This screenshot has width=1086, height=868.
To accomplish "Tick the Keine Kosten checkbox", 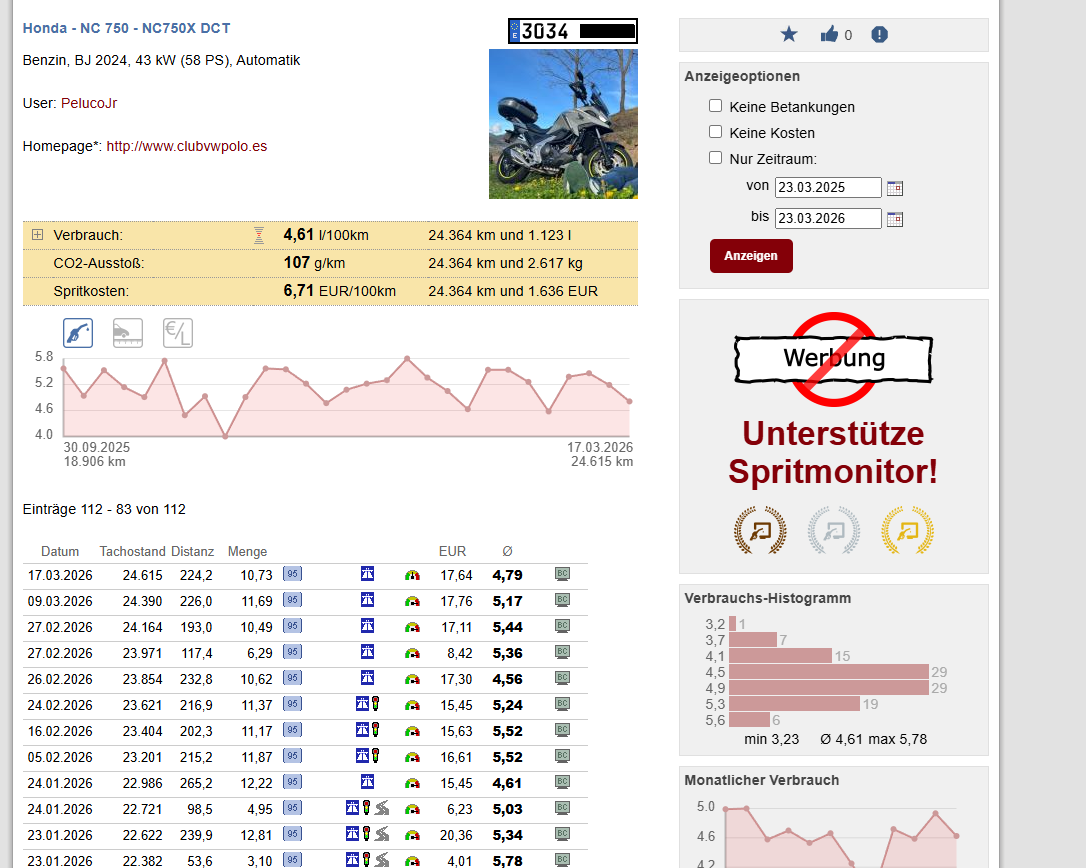I will (x=715, y=132).
